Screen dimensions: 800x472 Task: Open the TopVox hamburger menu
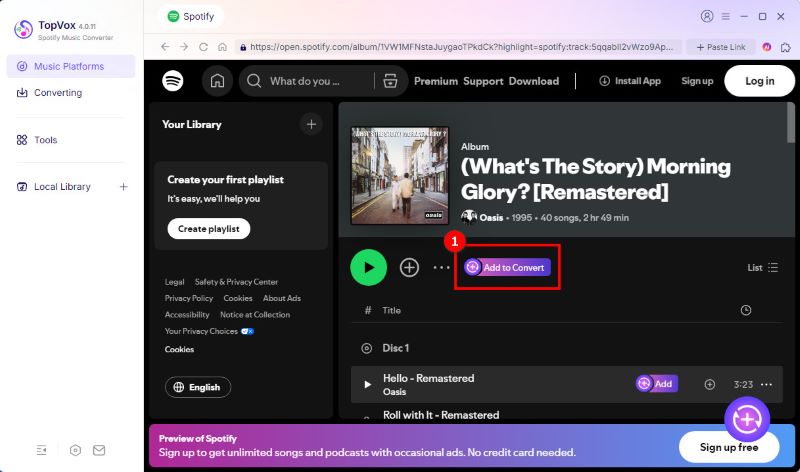click(x=726, y=16)
